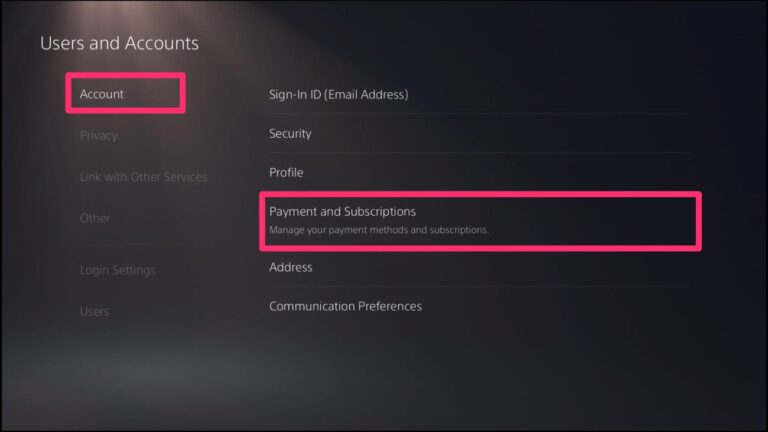
Task: Select the Profile option
Action: 286,172
